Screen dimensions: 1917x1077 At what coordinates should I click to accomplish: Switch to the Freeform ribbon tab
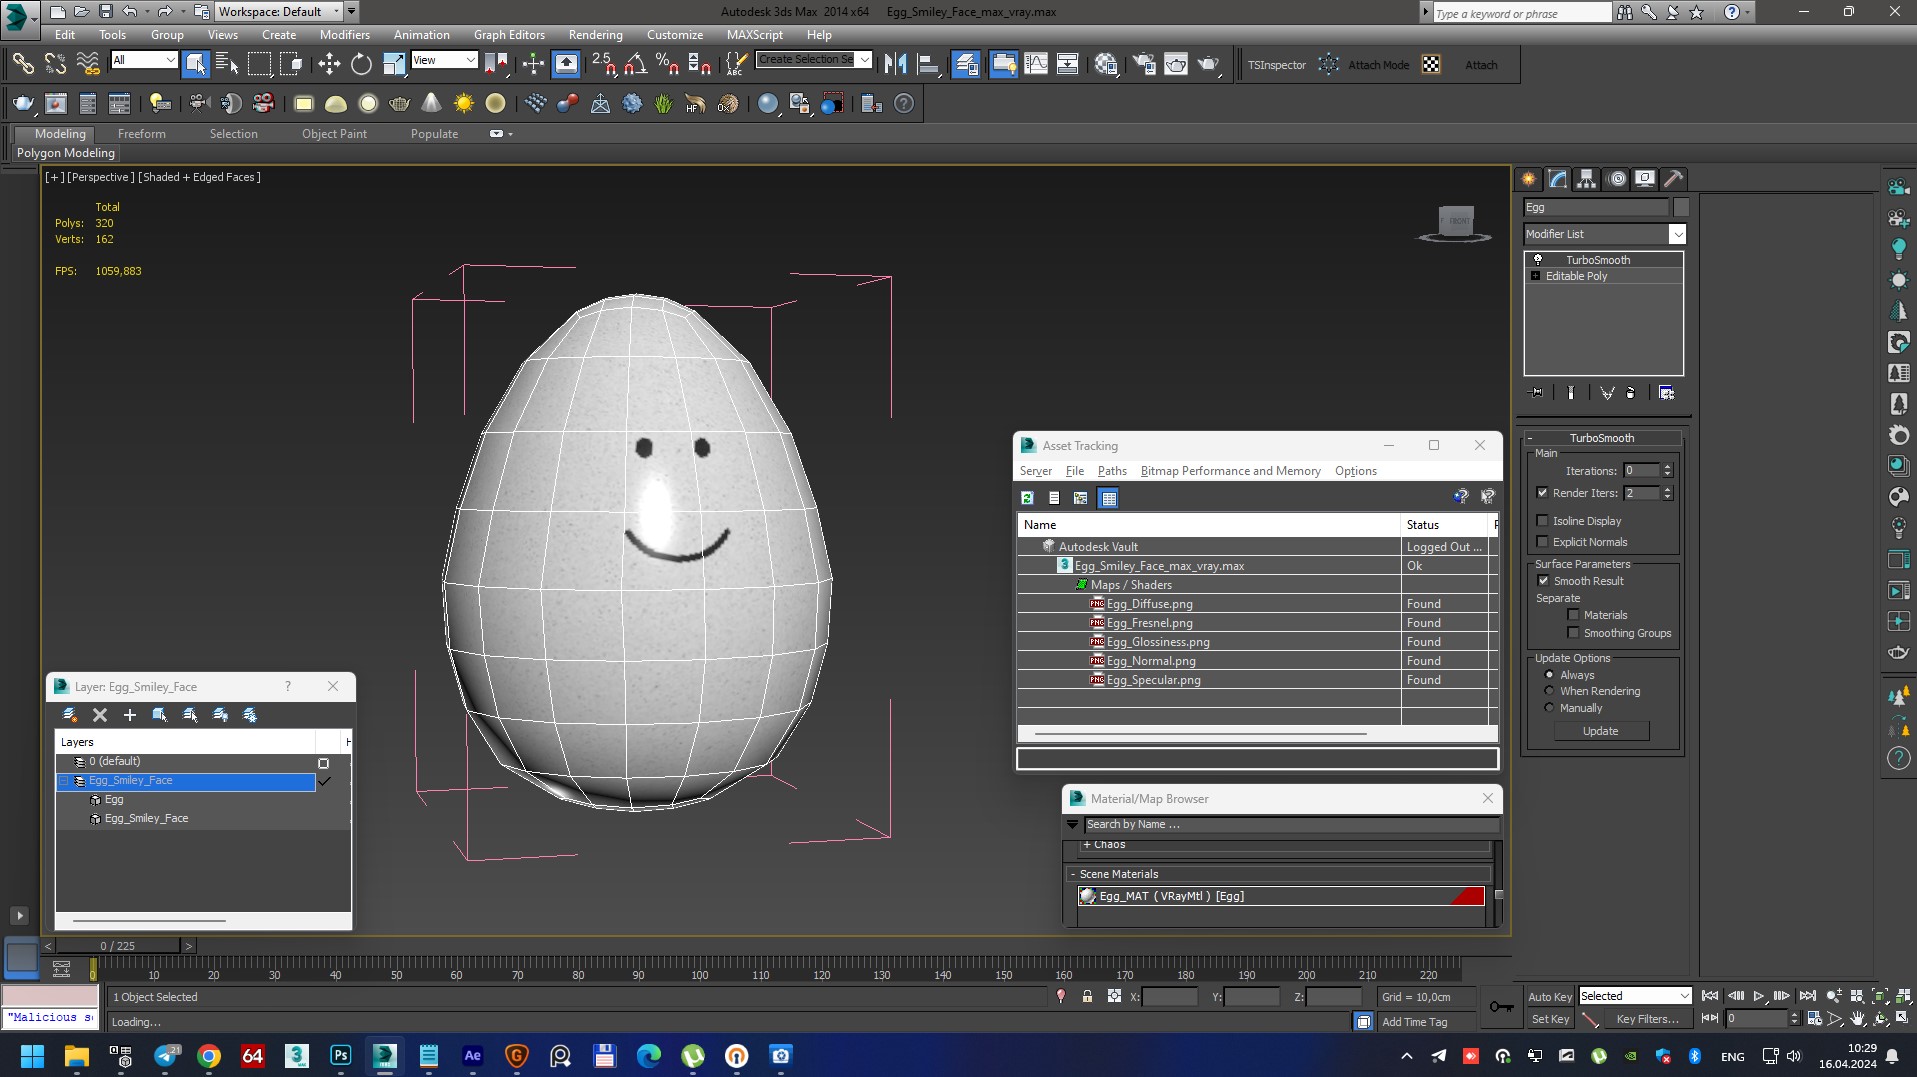click(x=142, y=134)
